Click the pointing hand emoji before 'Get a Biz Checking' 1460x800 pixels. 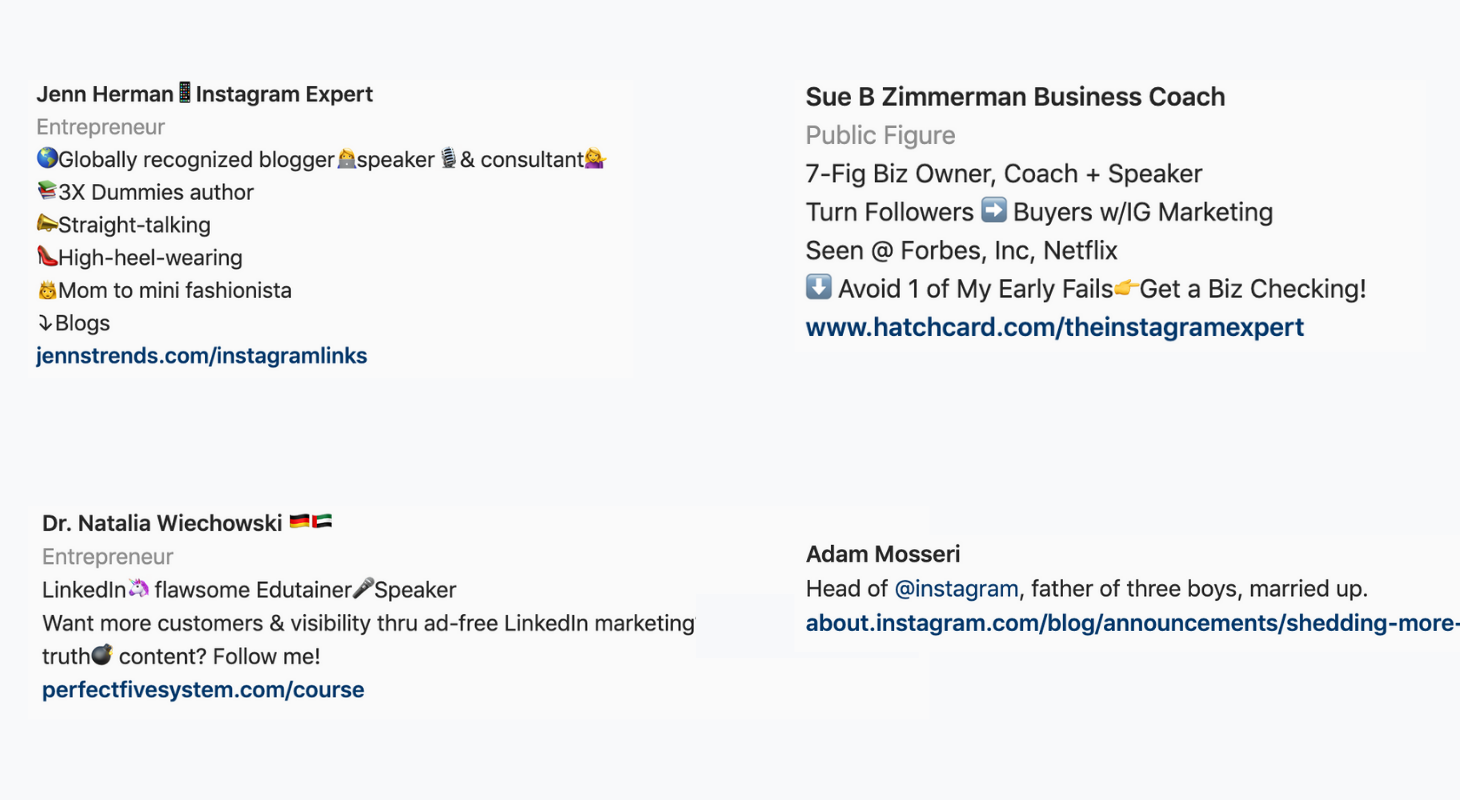pos(1126,289)
